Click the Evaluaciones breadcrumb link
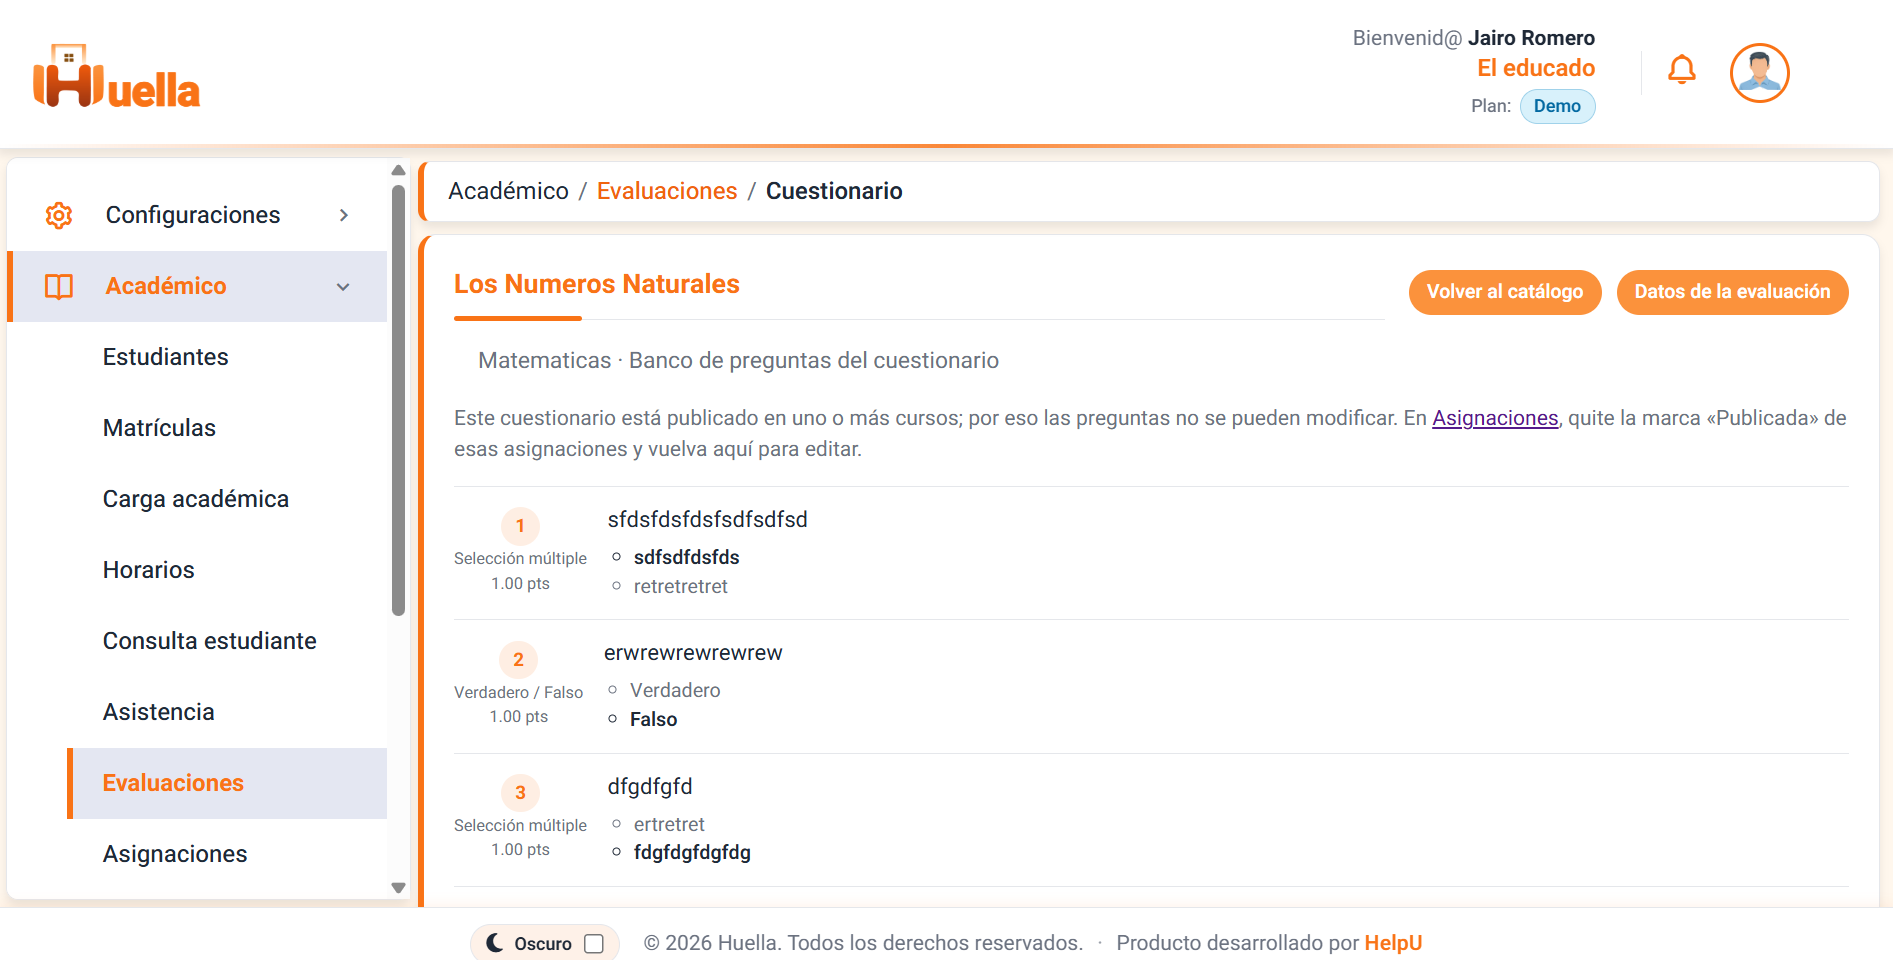 [x=667, y=191]
